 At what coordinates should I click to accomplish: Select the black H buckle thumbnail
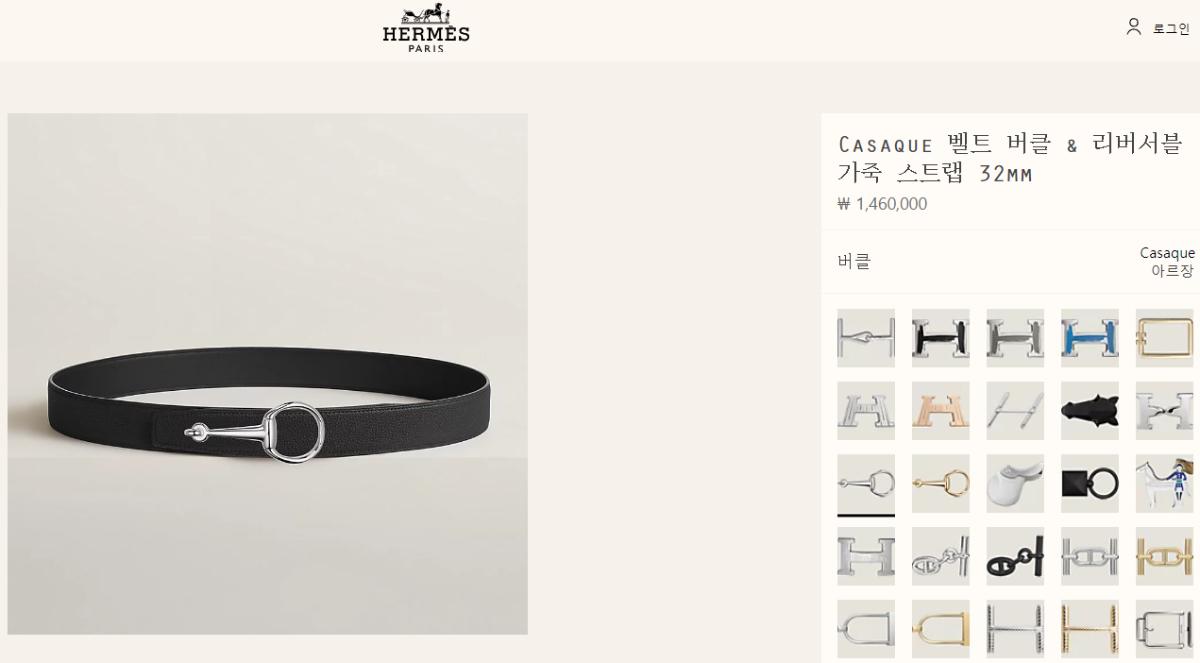tap(940, 338)
